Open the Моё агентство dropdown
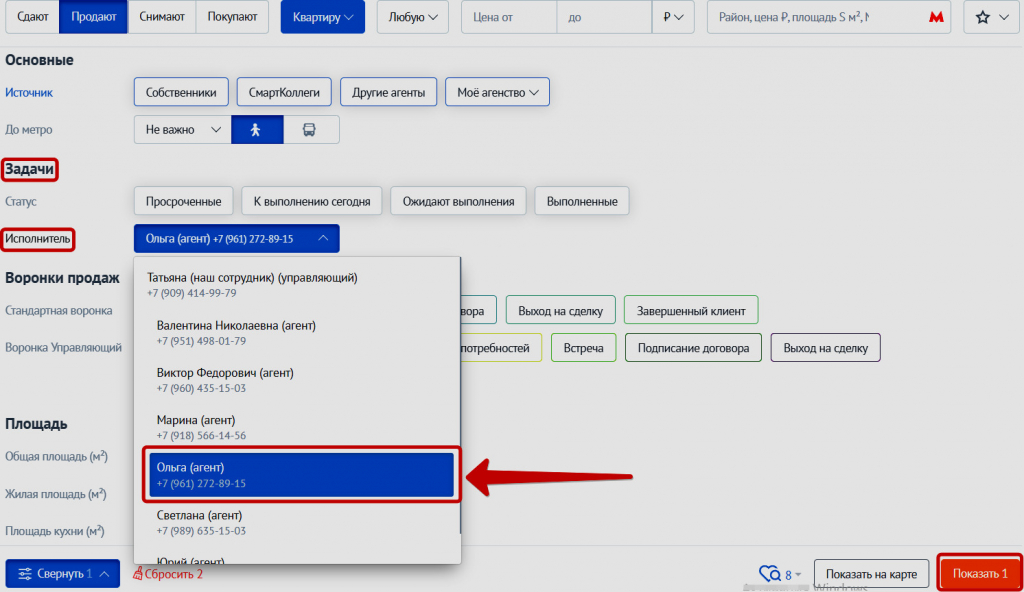1024x592 pixels. click(x=497, y=92)
